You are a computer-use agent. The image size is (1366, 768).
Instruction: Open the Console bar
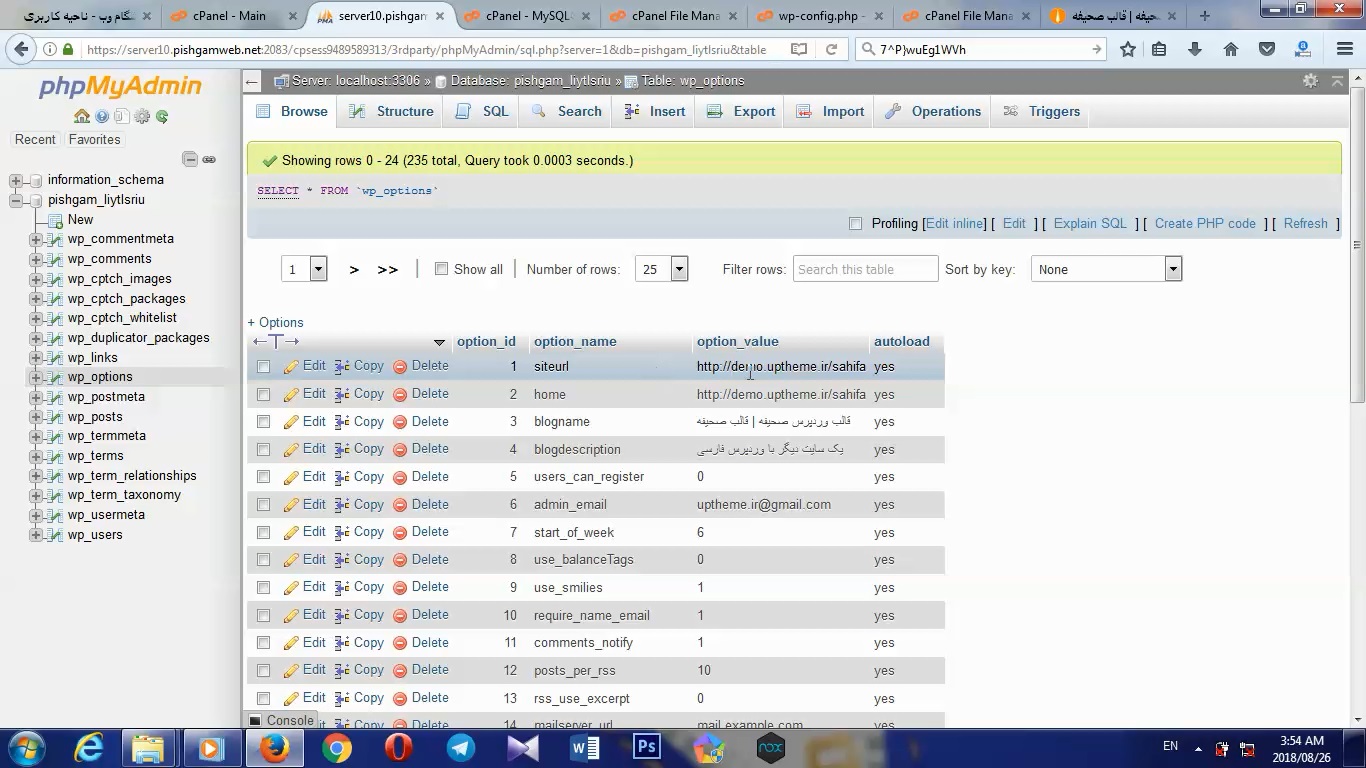point(281,720)
